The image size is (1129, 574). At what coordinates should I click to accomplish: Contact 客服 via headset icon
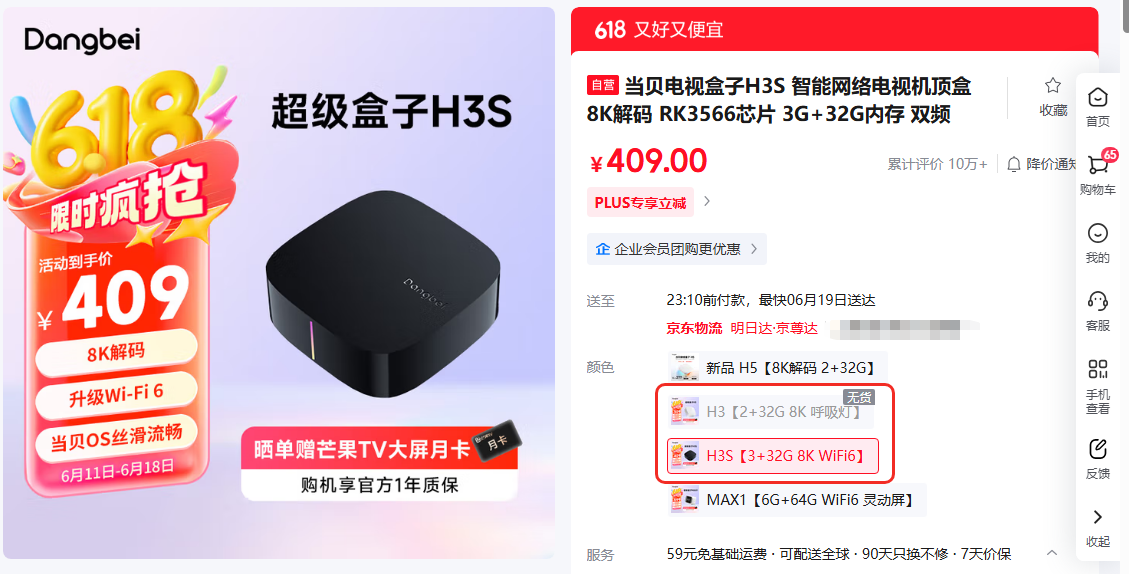(x=1097, y=301)
